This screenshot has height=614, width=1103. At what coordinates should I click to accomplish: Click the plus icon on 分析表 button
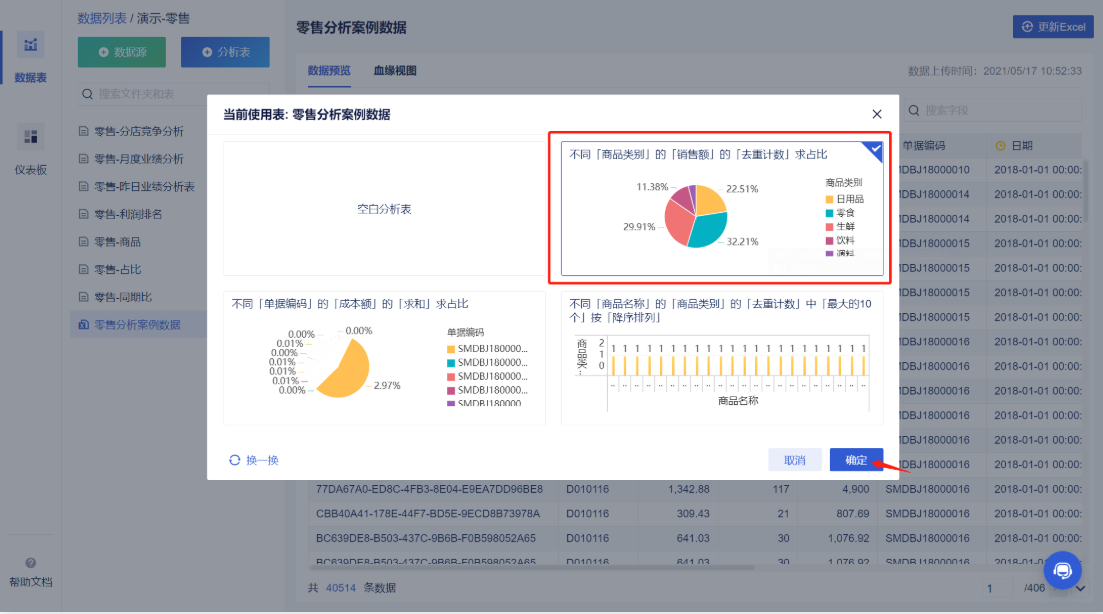207,52
